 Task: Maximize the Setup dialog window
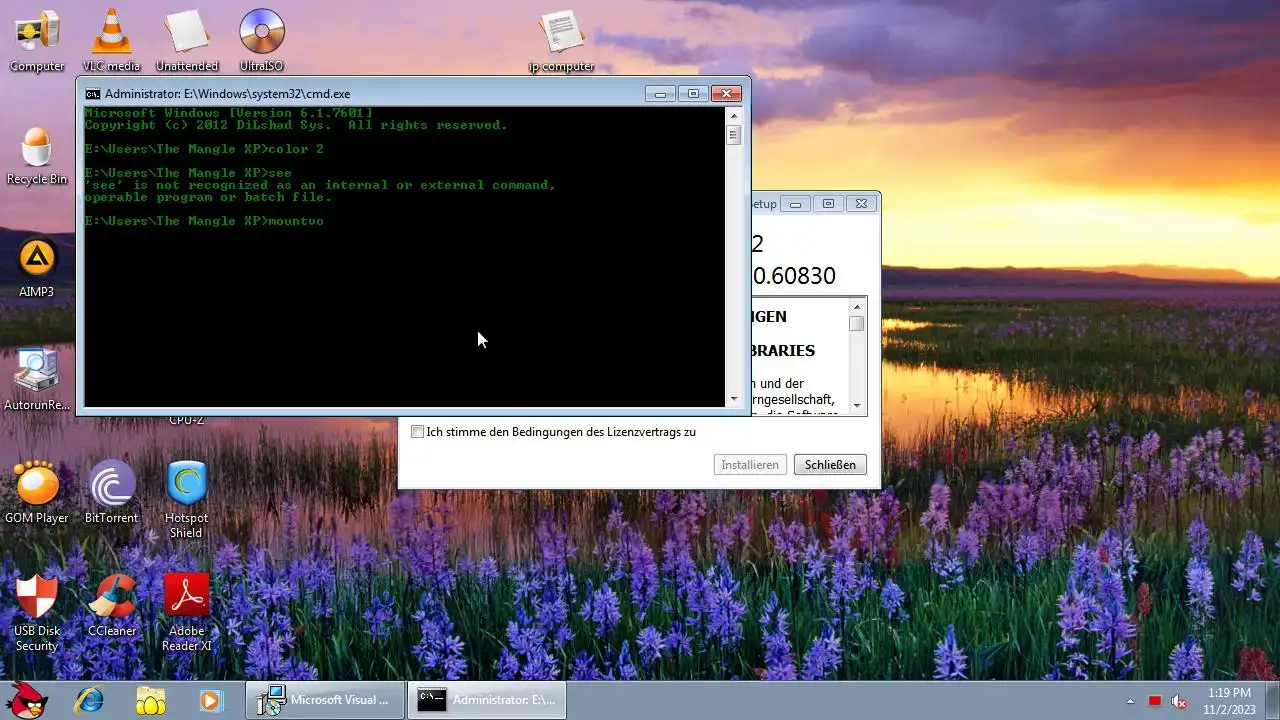point(828,204)
